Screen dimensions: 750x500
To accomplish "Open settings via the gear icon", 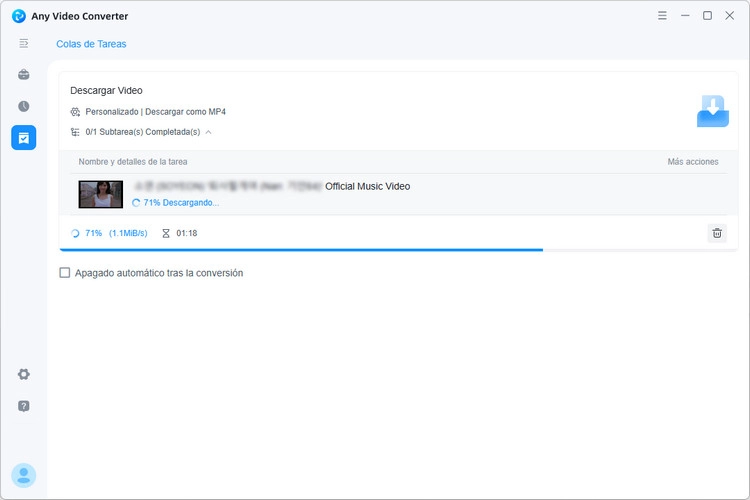I will click(x=23, y=374).
